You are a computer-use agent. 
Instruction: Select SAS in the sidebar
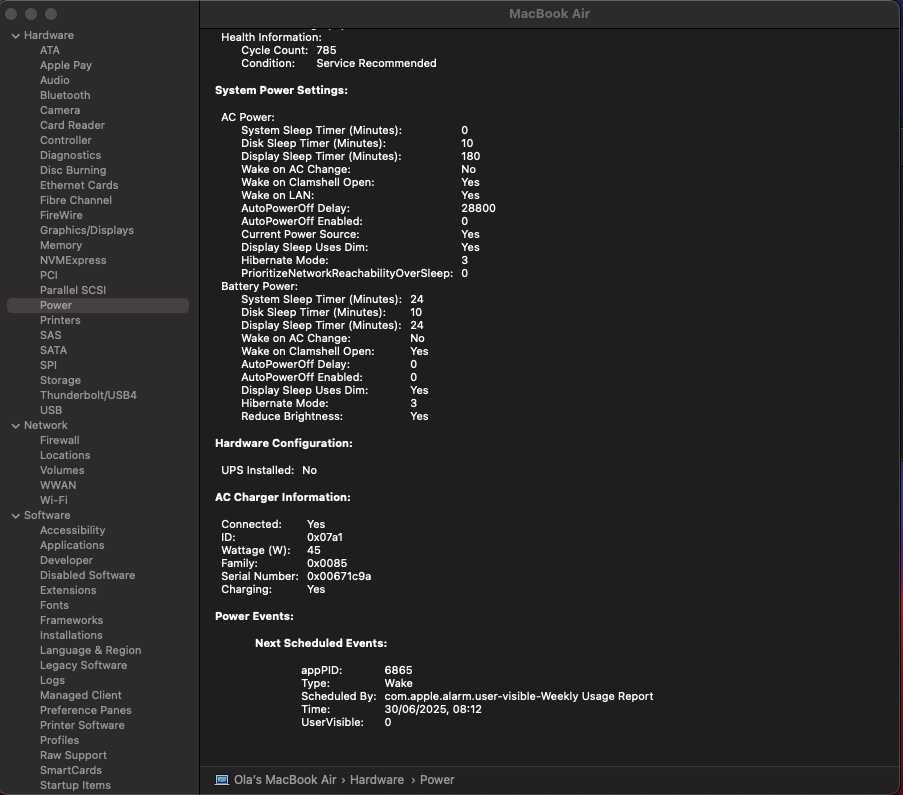(51, 335)
